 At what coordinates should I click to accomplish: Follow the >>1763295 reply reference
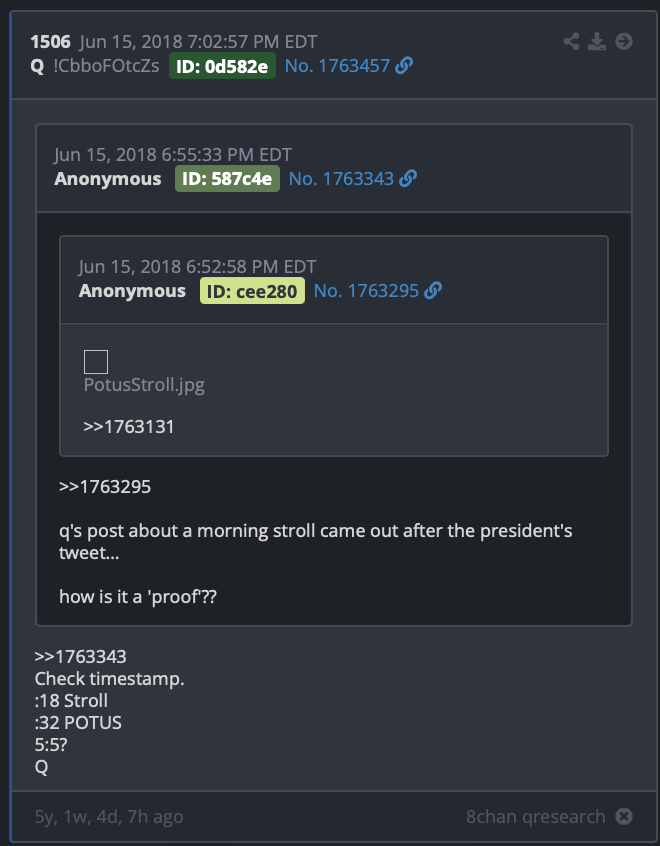[x=105, y=487]
